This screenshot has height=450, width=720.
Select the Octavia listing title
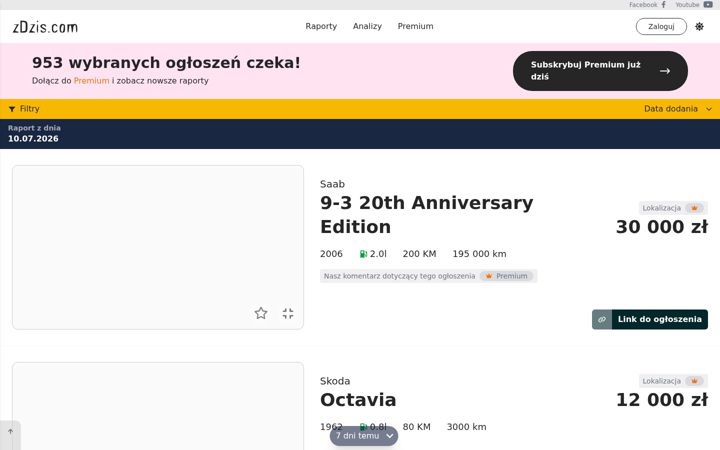click(358, 400)
